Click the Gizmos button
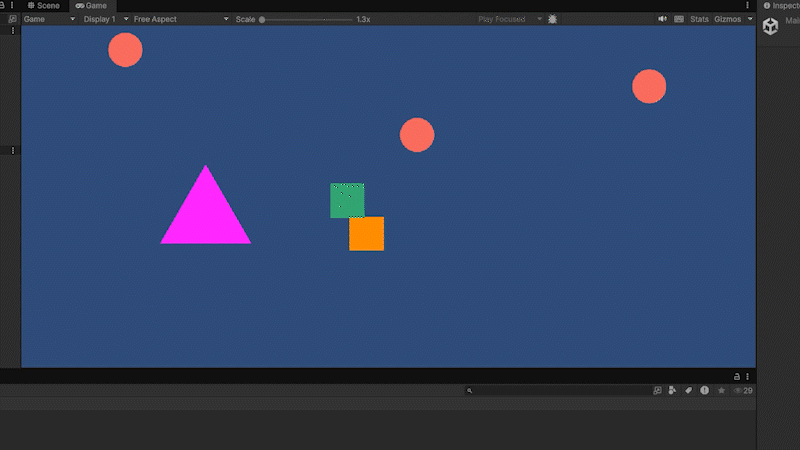The image size is (800, 450). (x=728, y=19)
